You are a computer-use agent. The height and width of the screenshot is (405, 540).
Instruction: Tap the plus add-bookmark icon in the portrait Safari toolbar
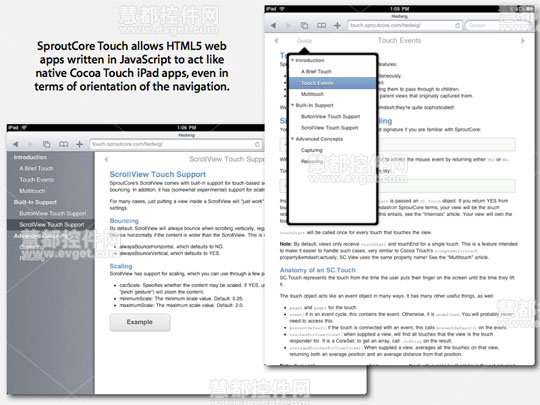(x=337, y=25)
